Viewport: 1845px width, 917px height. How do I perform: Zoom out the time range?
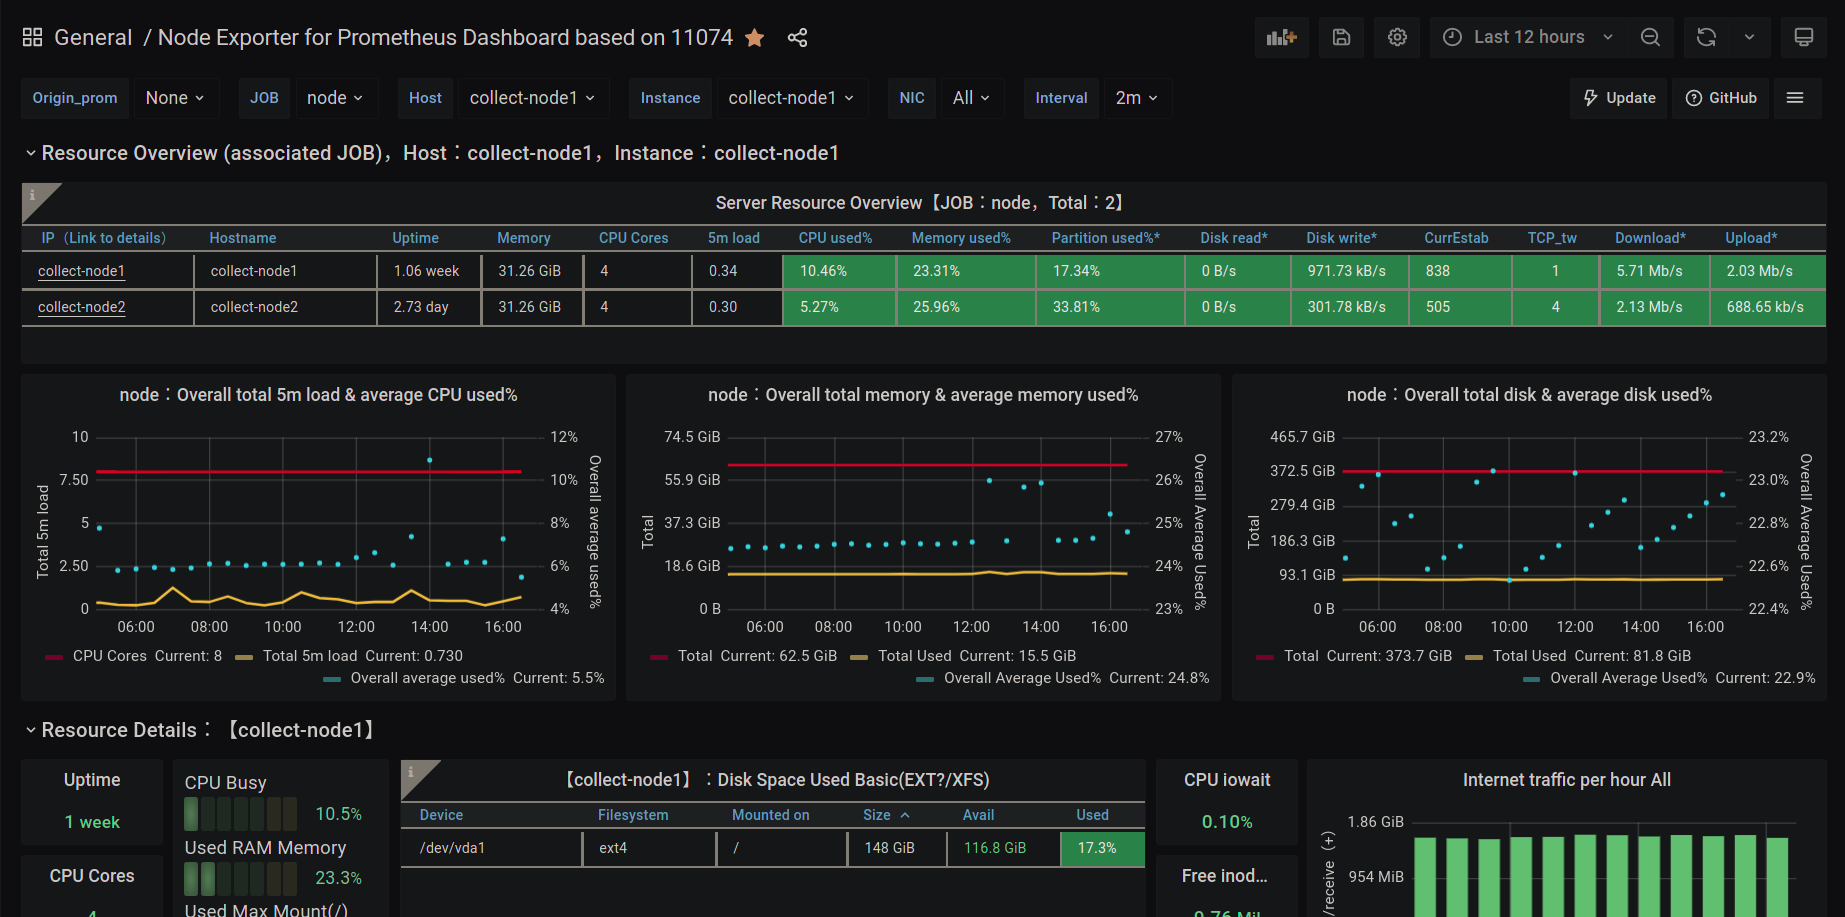[1650, 37]
